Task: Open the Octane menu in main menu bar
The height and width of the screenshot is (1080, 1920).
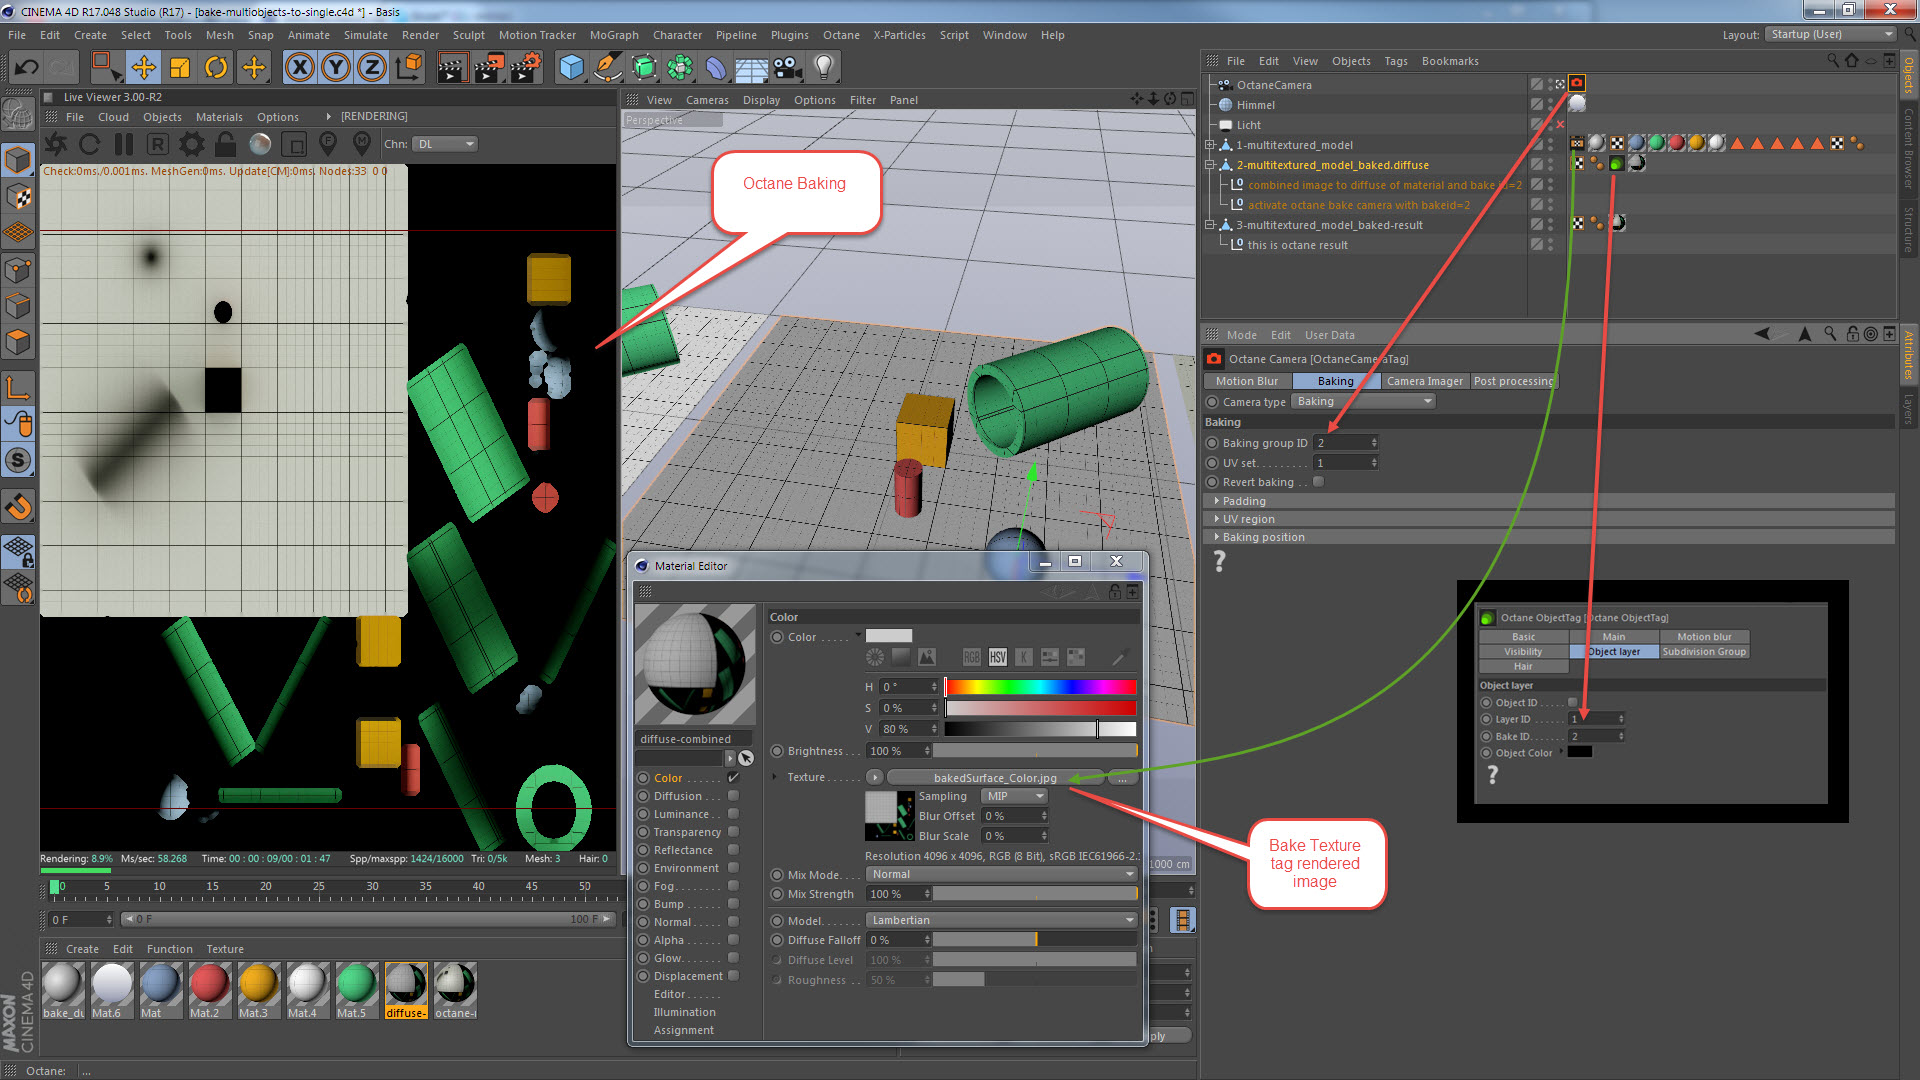Action: 841,35
